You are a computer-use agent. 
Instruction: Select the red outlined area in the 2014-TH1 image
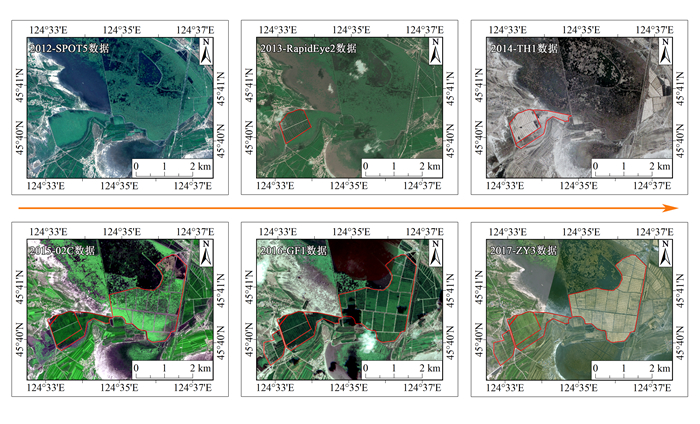click(527, 125)
